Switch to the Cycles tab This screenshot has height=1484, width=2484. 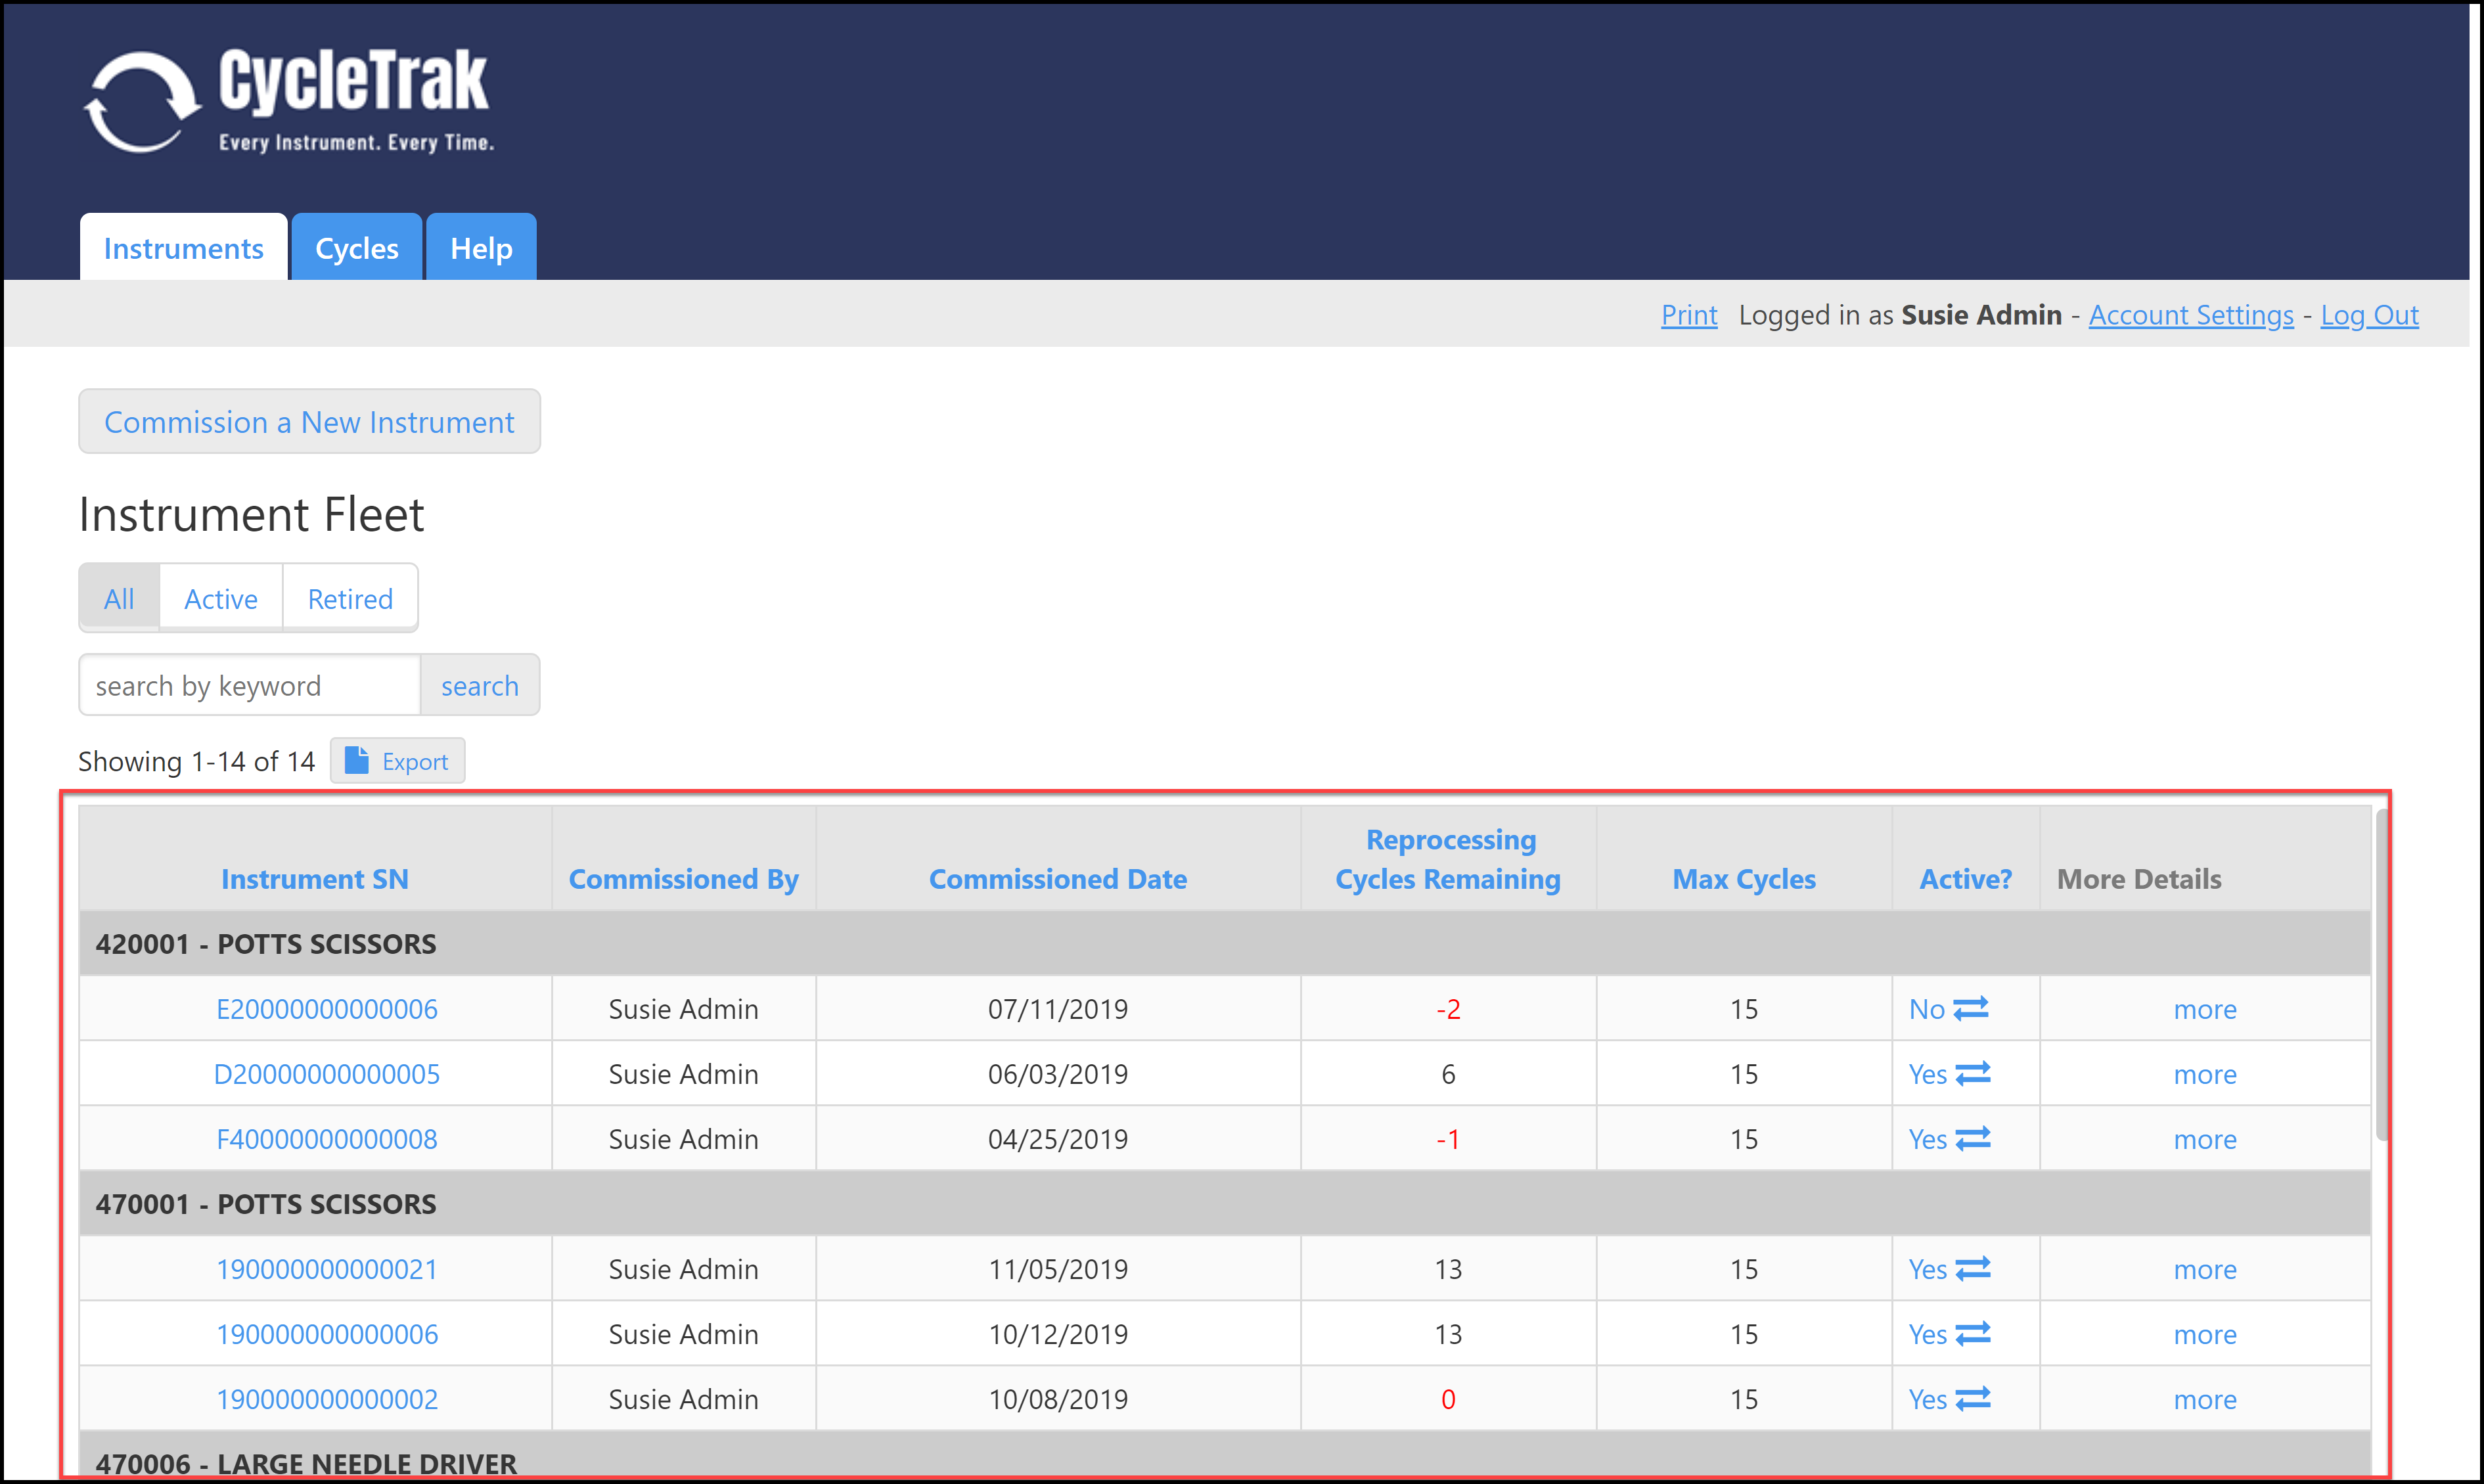pos(356,248)
